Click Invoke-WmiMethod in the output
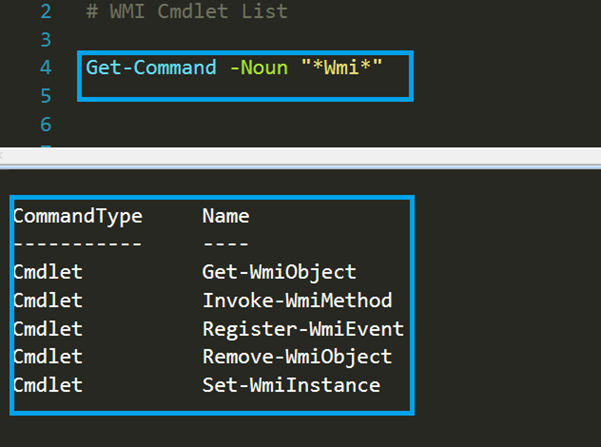Viewport: 601px width, 447px height. point(297,300)
